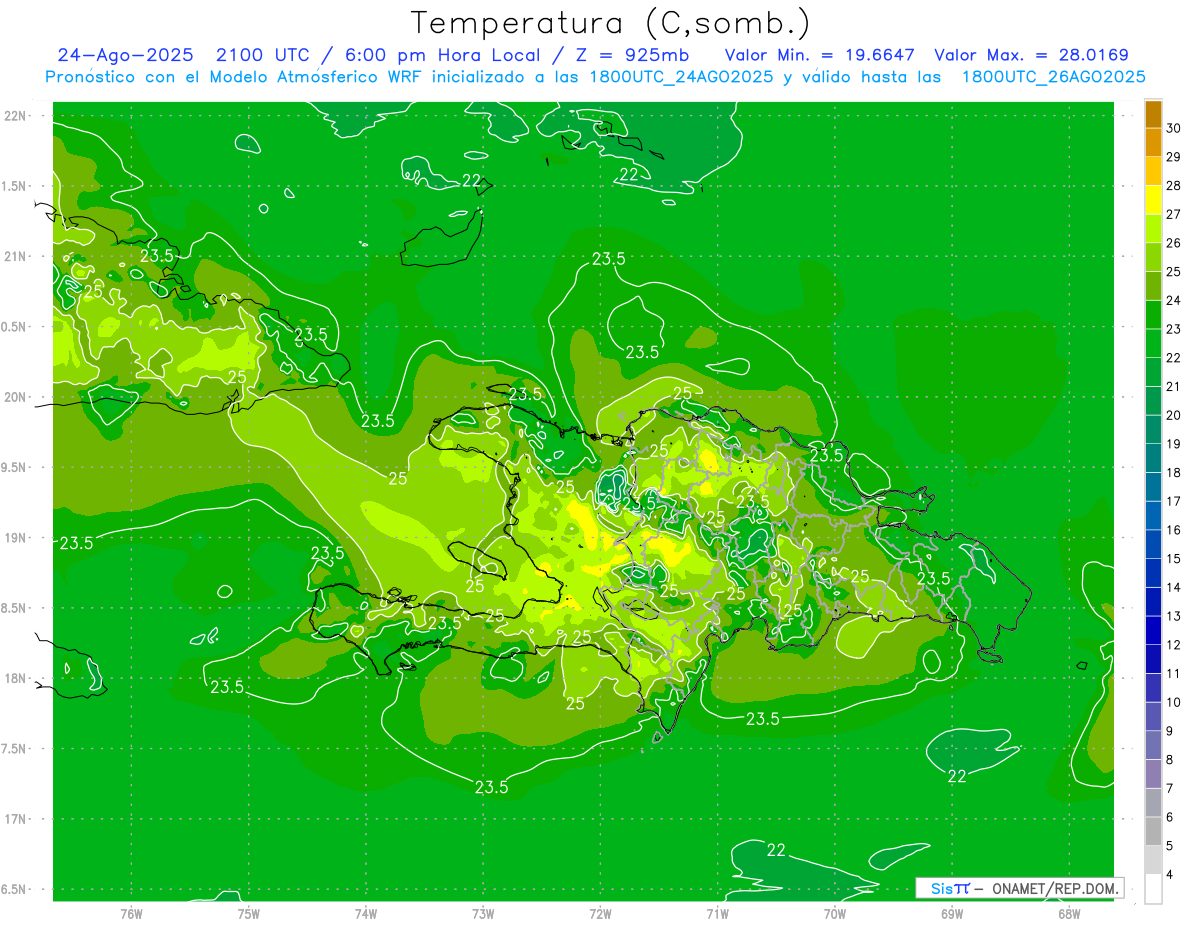Click the green legend swatch between 22 and 23
Screen dimensions: 1200x927
point(1153,343)
